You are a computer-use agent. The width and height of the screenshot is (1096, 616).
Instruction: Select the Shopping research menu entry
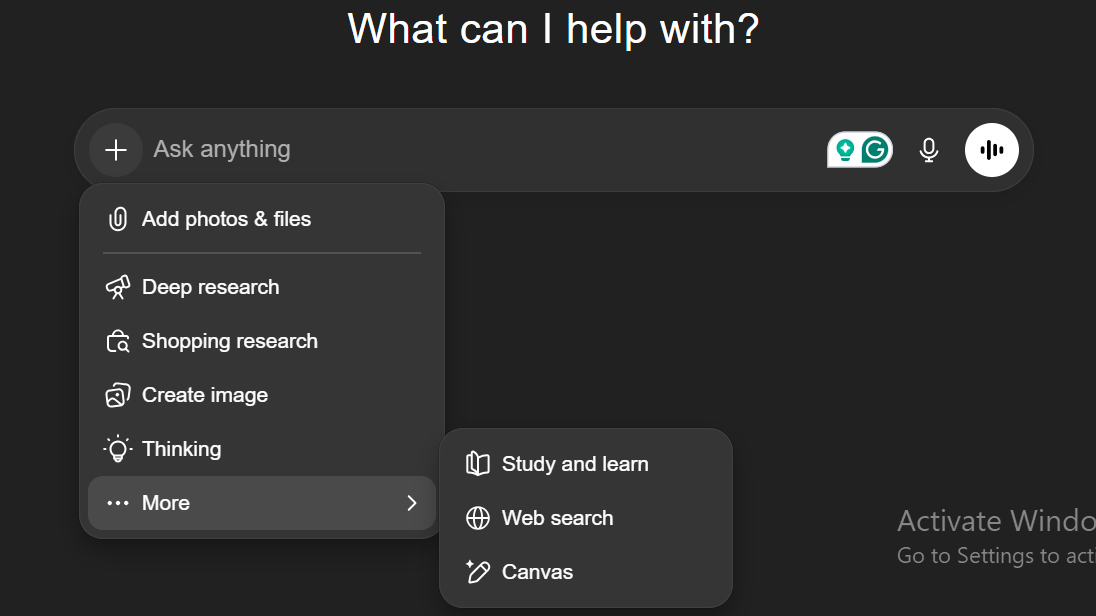[x=229, y=341]
